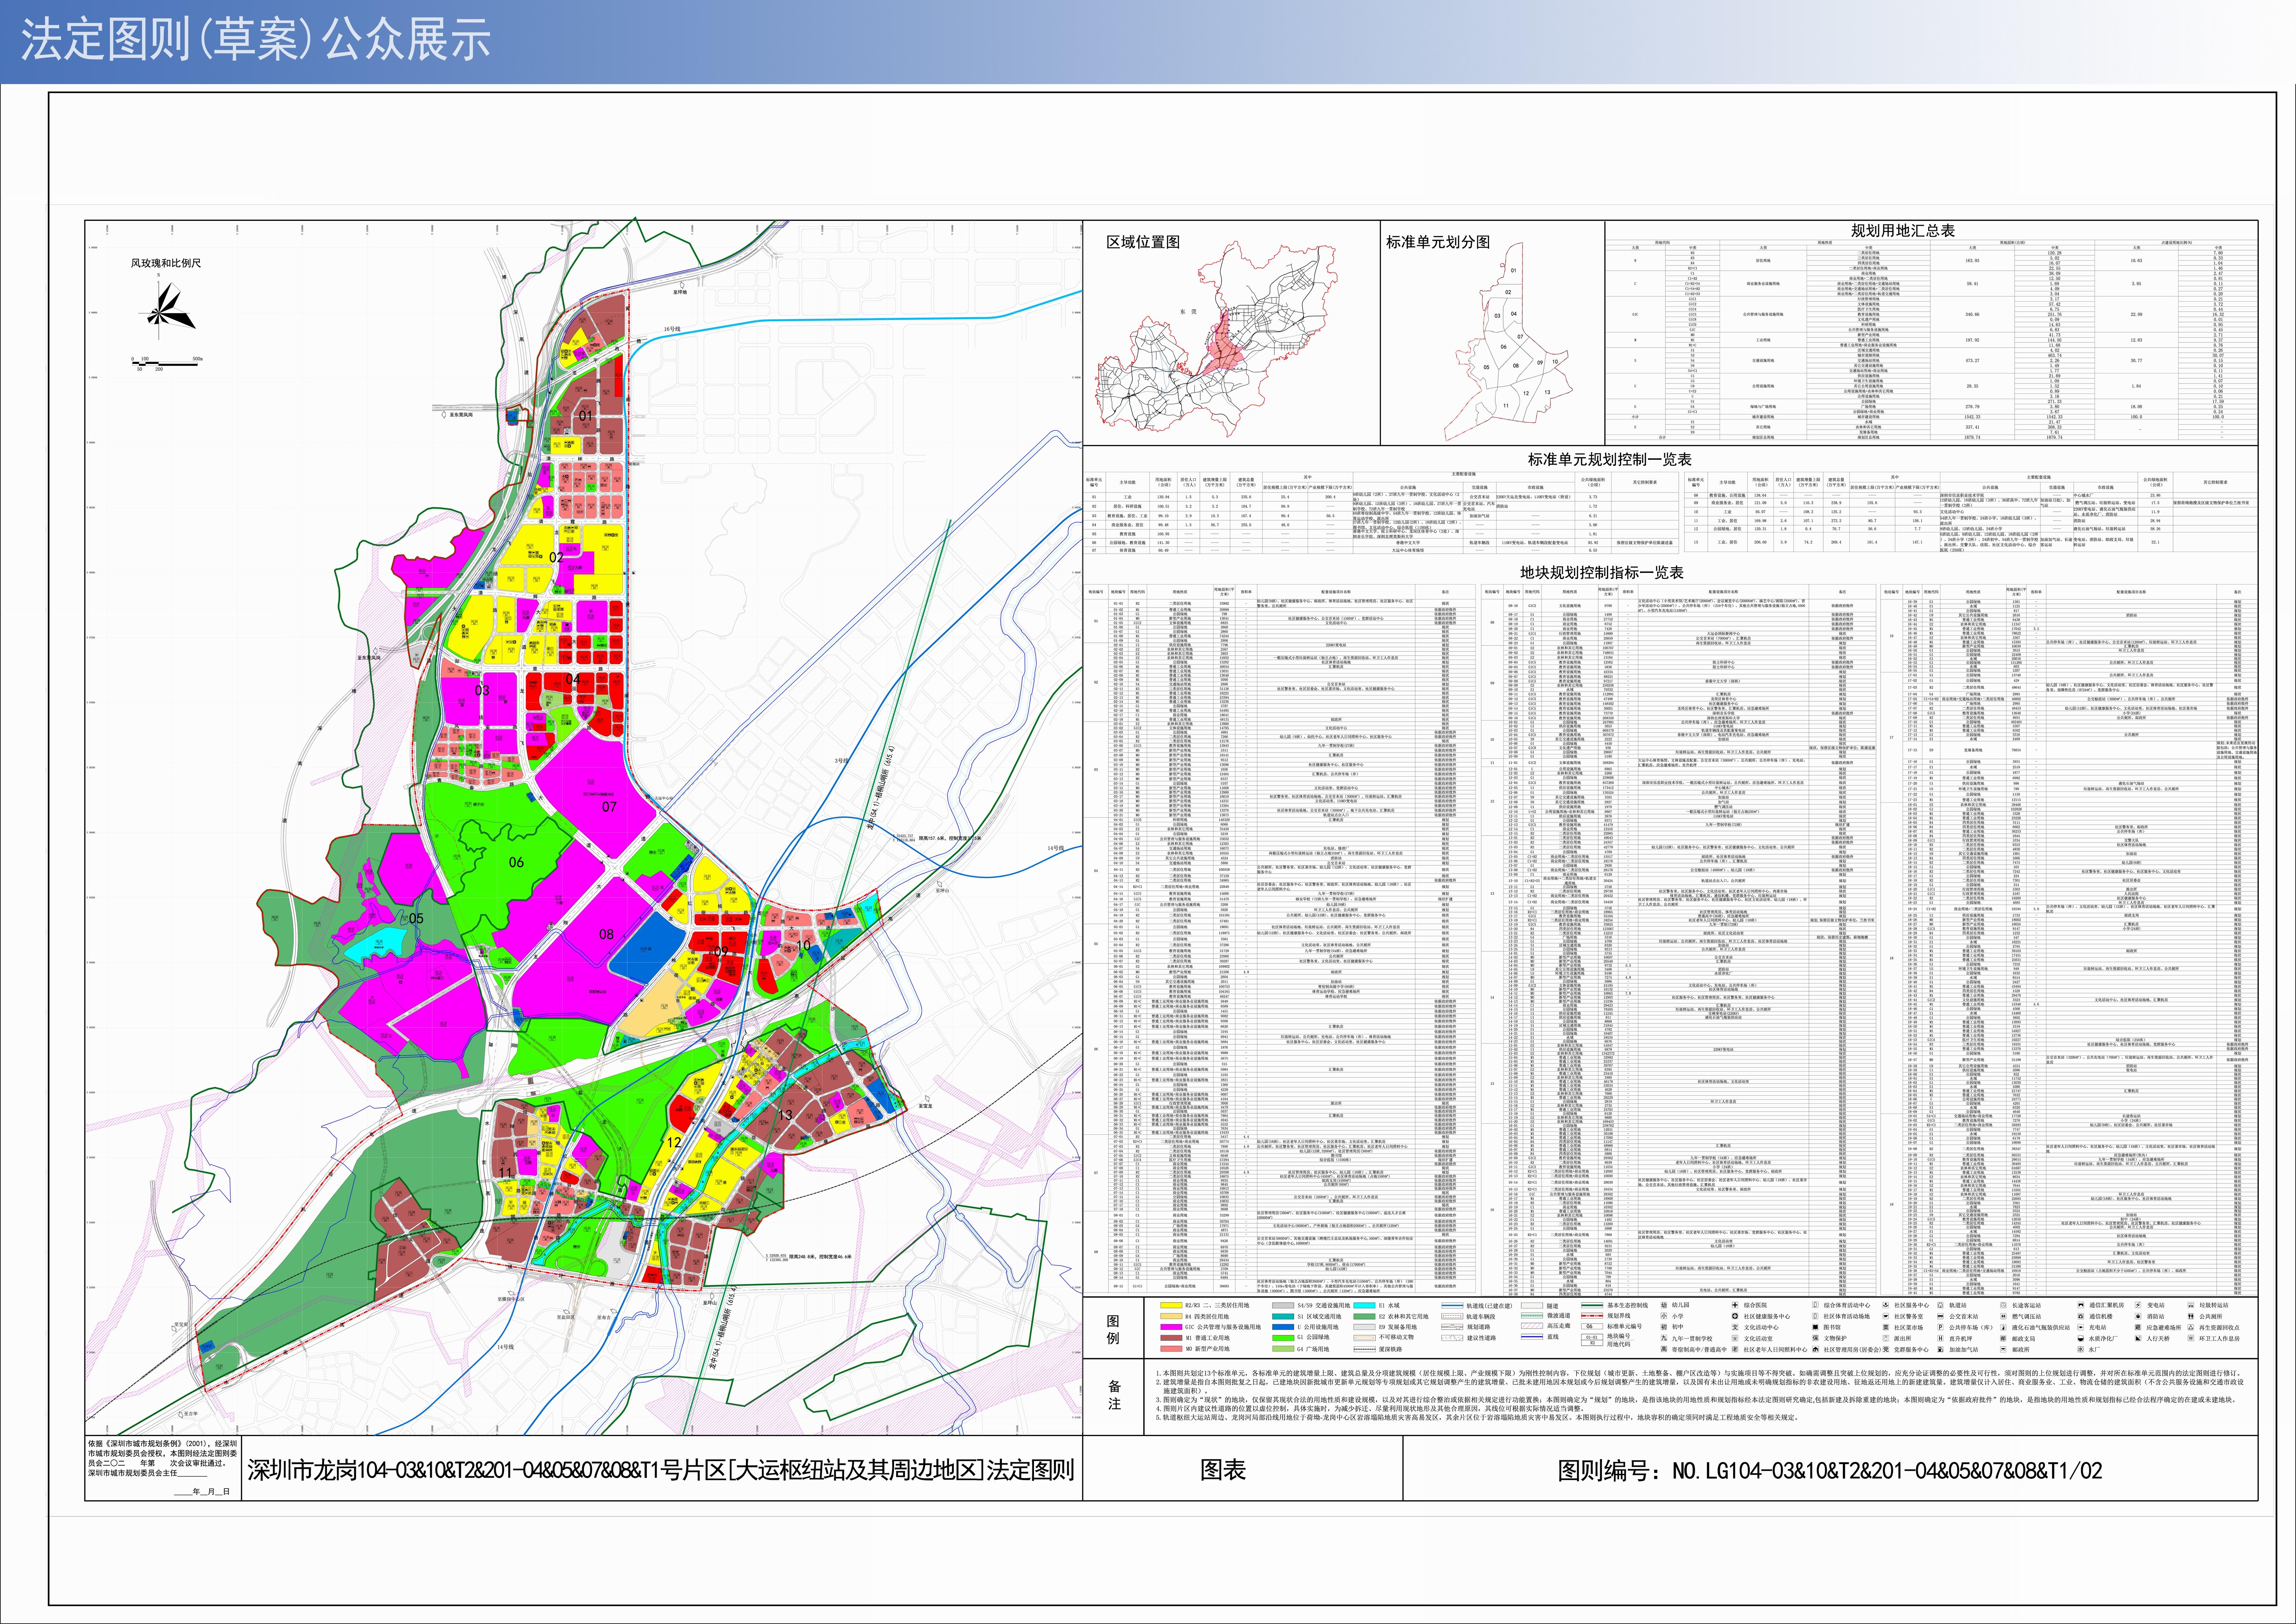2296x1624 pixels.
Task: Click standard unit 13 label on the map
Action: [785, 1115]
